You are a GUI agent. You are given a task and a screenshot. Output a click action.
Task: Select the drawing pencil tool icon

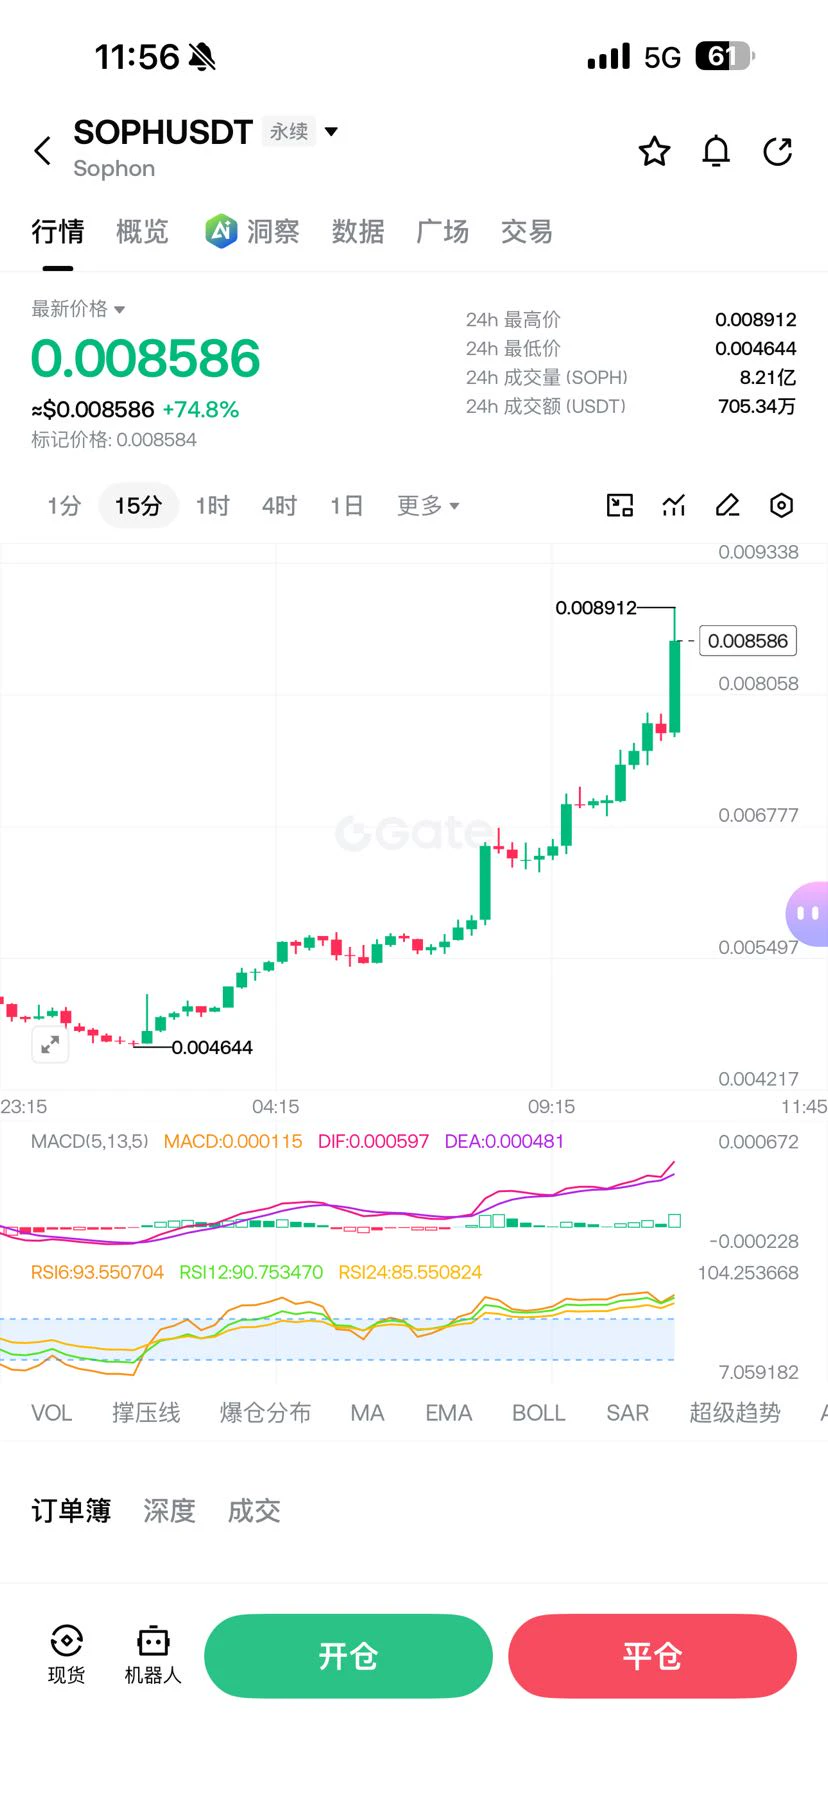(x=728, y=505)
